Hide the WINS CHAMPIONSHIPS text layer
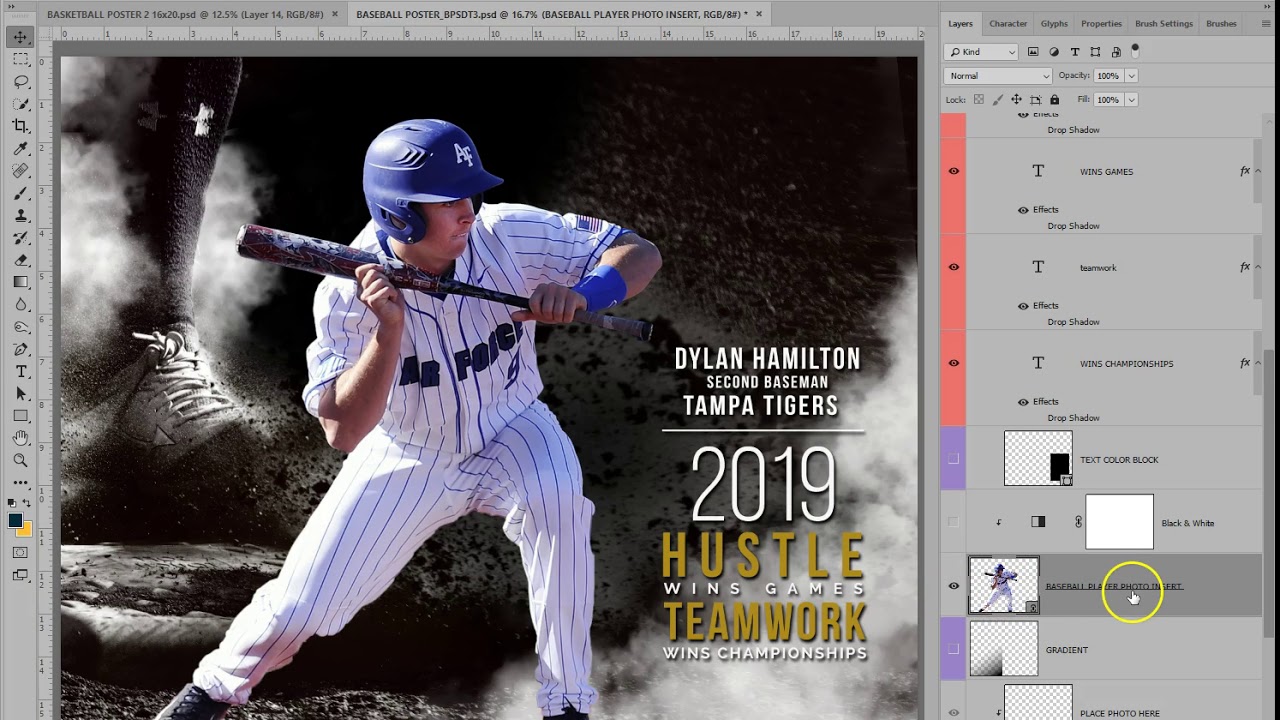This screenshot has width=1280, height=720. (x=953, y=363)
